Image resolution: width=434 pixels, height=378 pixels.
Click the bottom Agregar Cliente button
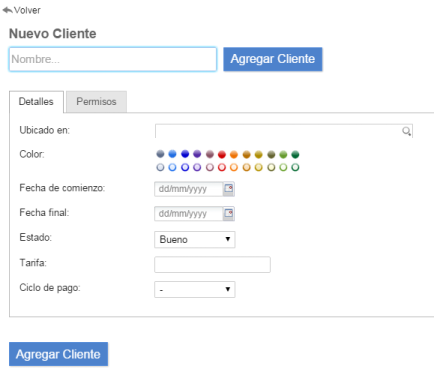click(x=58, y=354)
